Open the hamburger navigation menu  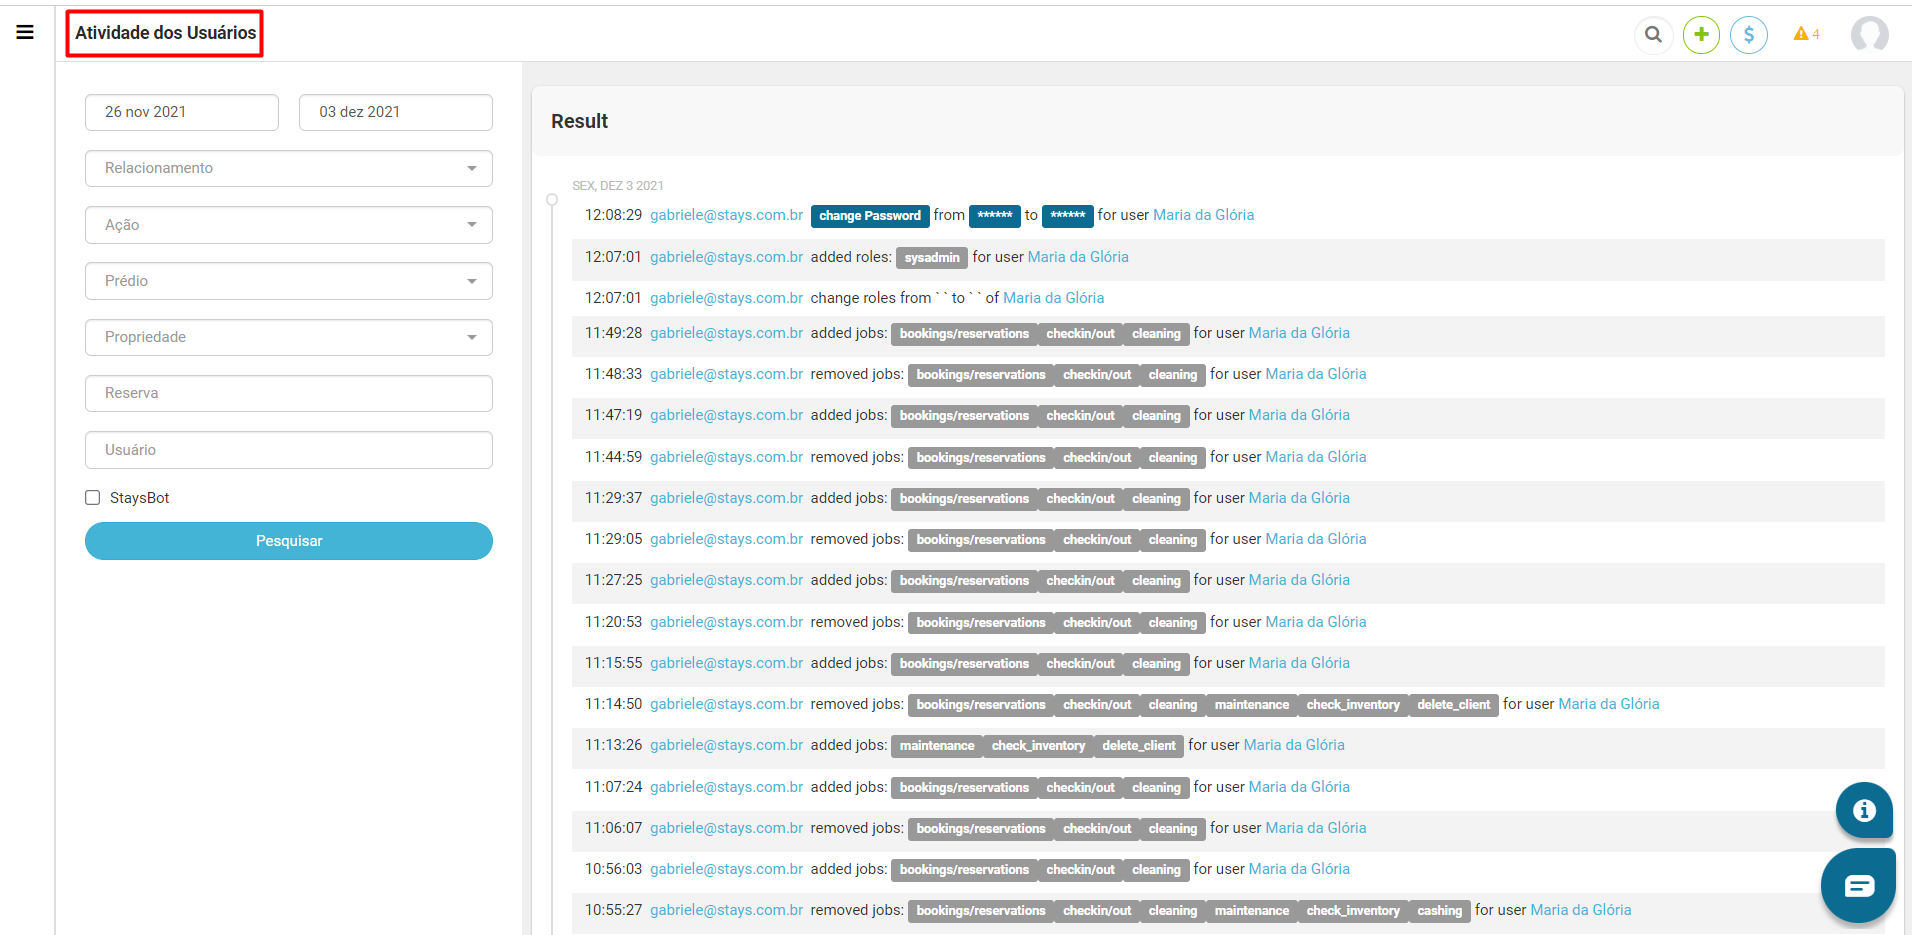coord(25,32)
